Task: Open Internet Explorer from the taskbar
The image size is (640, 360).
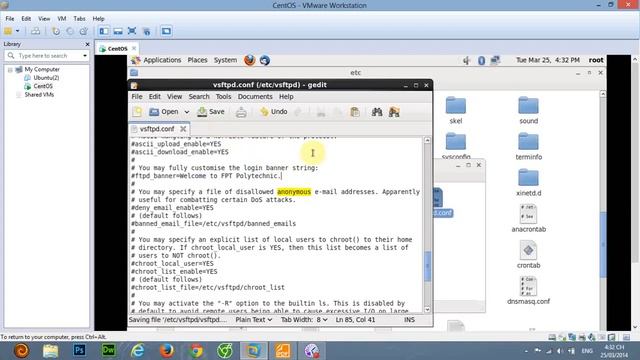Action: 138,350
